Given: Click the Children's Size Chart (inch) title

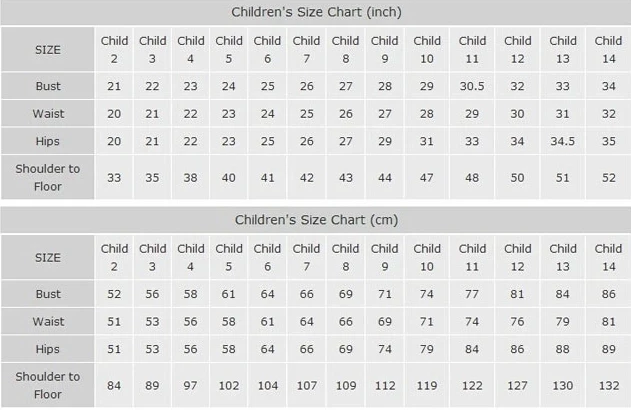Looking at the screenshot, I should pos(317,12).
